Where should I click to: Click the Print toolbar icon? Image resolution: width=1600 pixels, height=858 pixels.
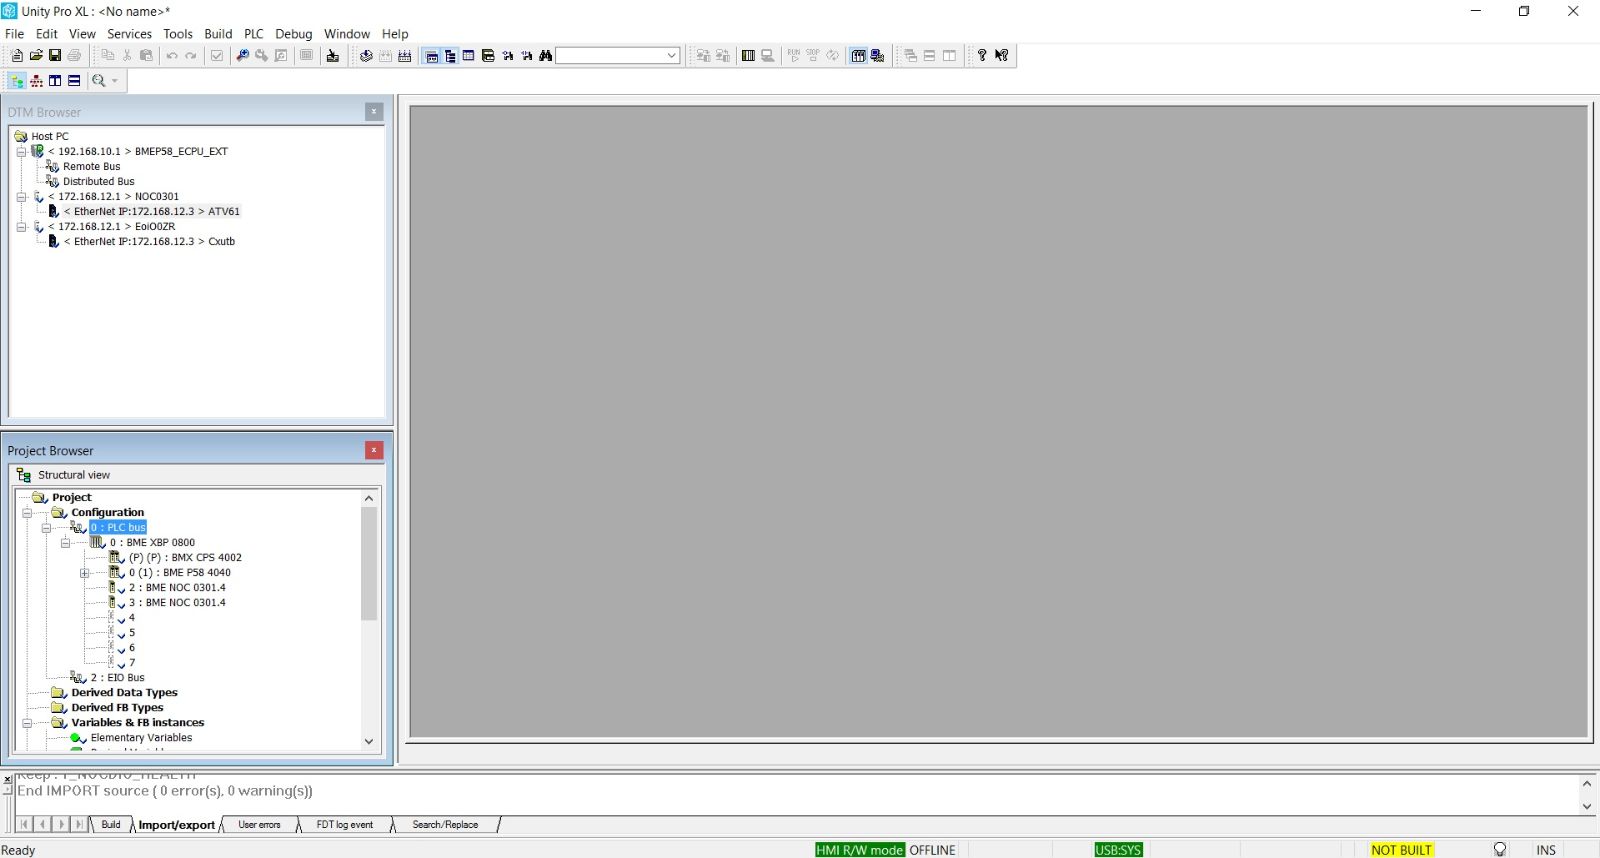coord(74,56)
